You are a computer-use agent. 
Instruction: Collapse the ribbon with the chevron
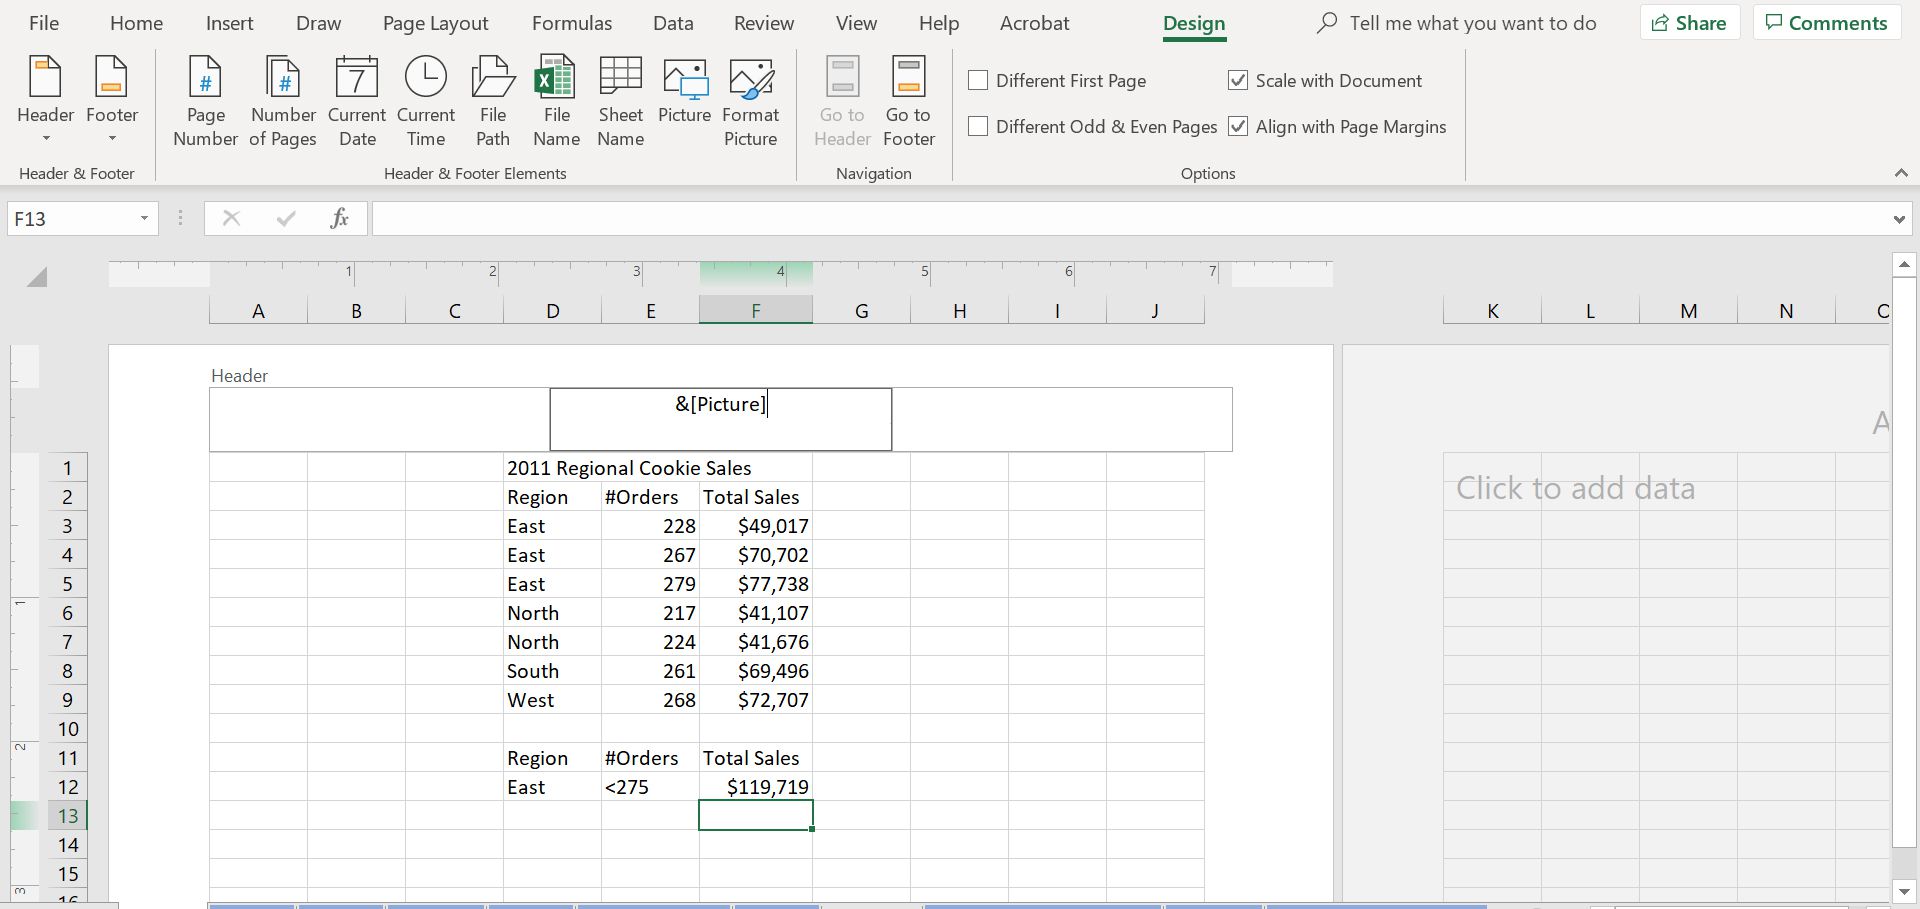1901,173
